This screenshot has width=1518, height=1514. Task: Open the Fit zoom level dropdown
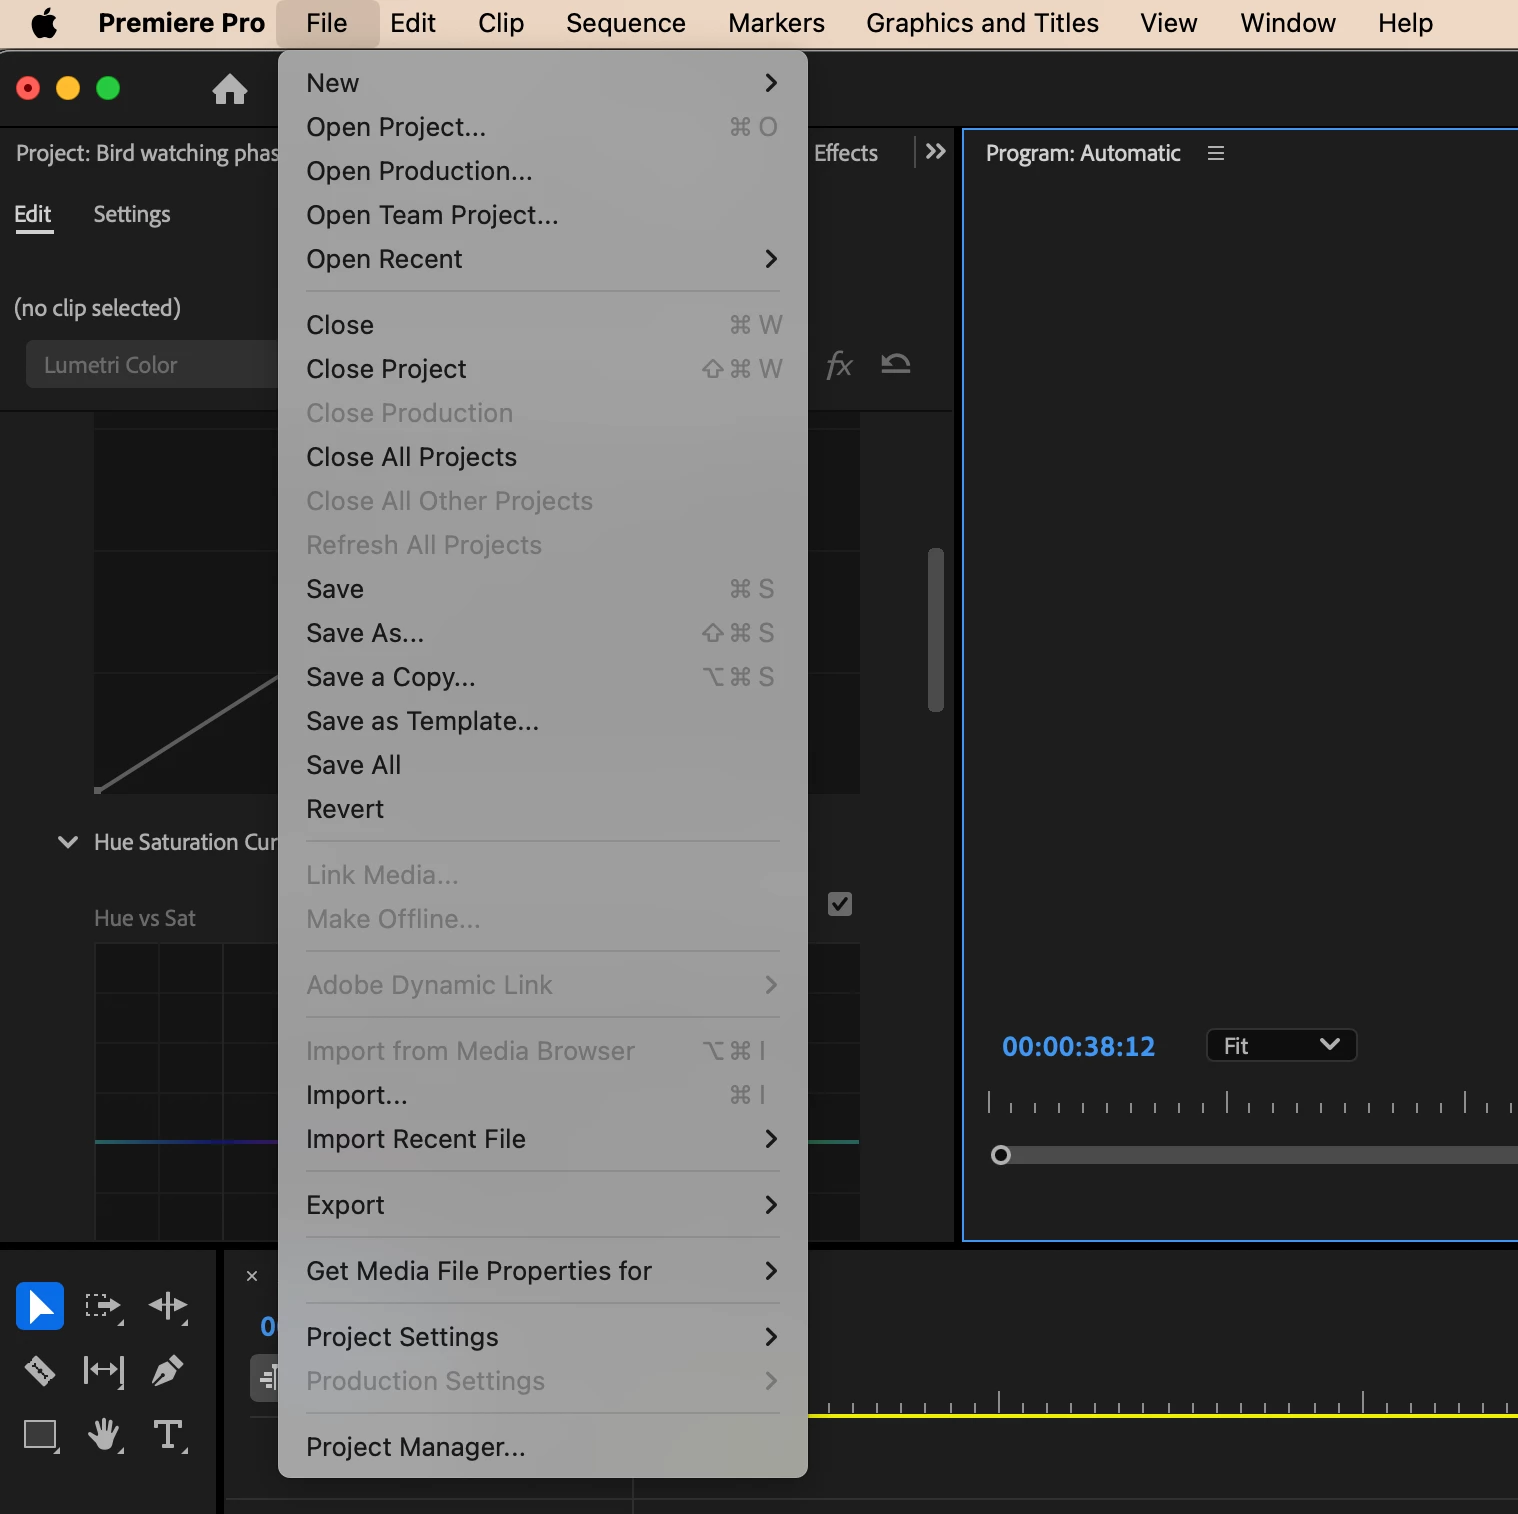(1281, 1045)
